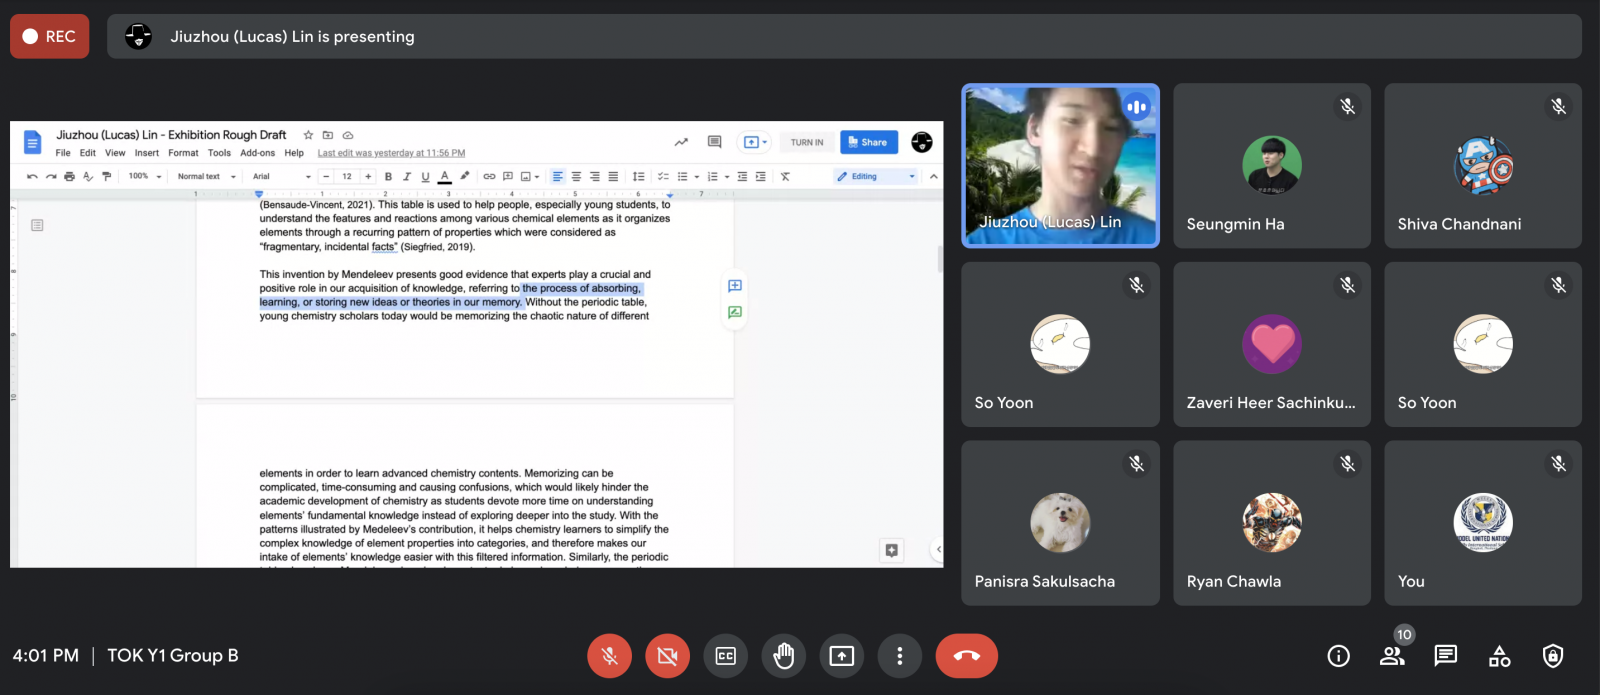The width and height of the screenshot is (1600, 695).
Task: Click the Last edit was yesterday link
Action: 391,153
